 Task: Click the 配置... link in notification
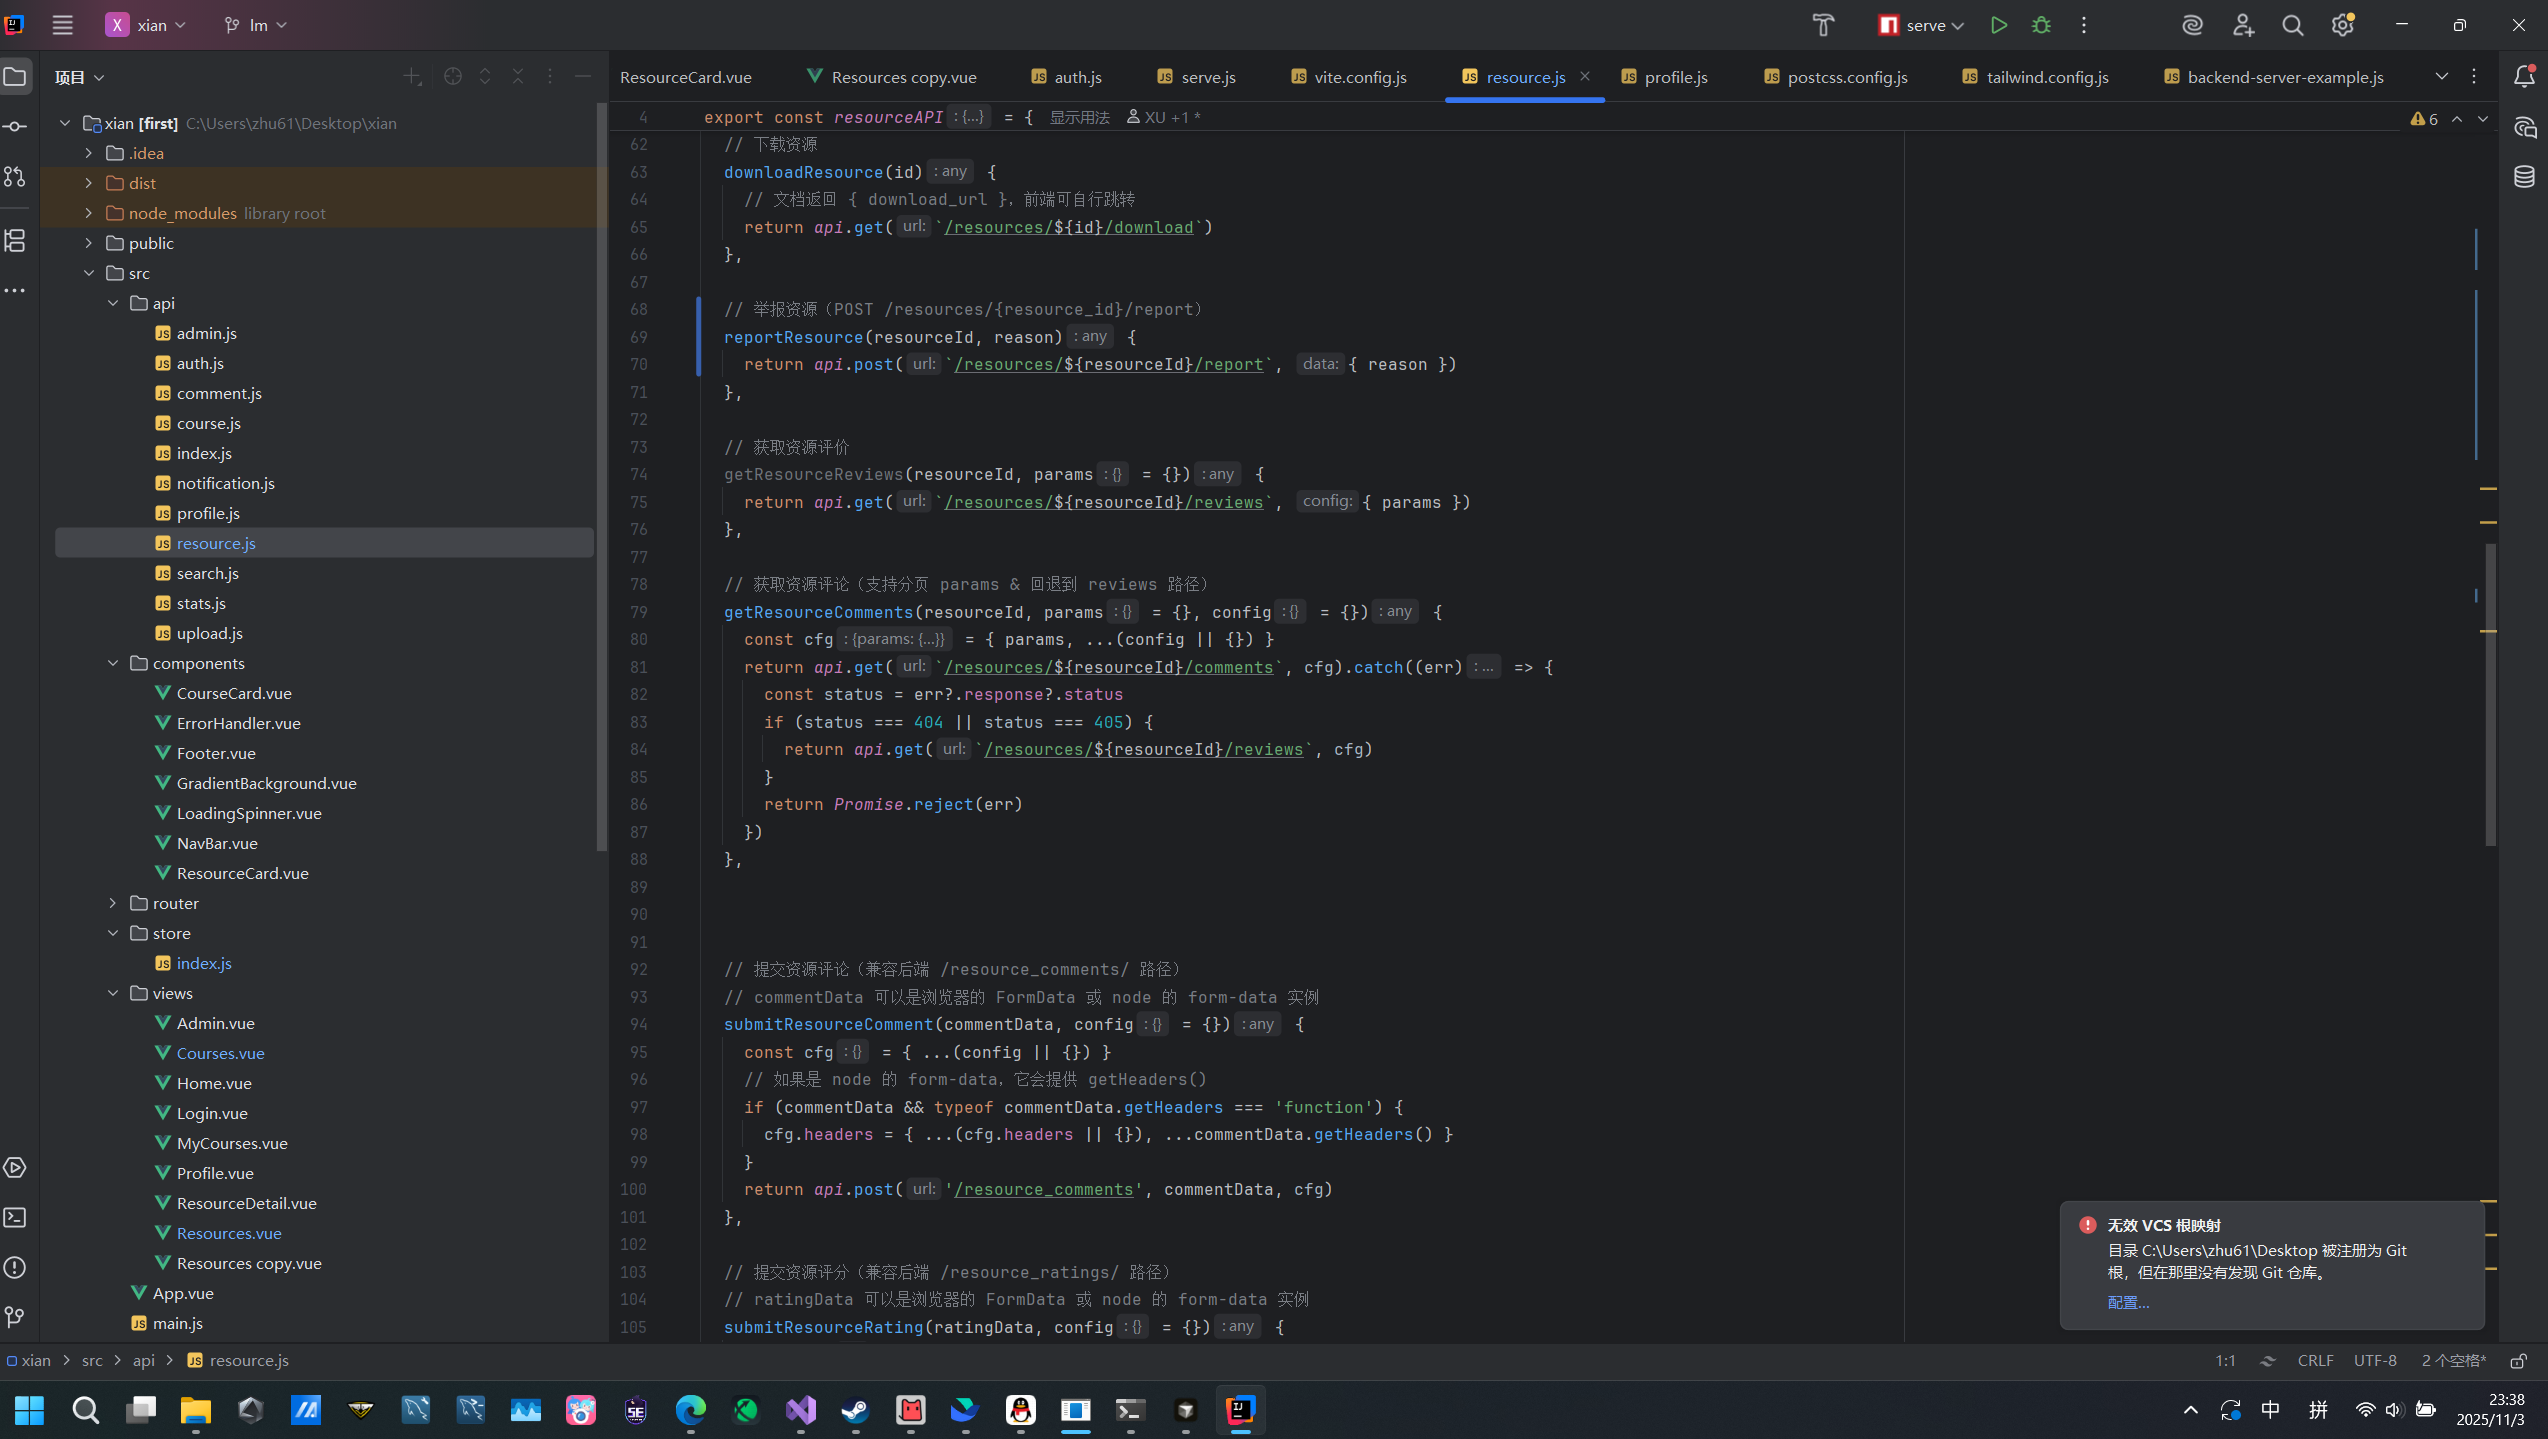(x=2127, y=1302)
